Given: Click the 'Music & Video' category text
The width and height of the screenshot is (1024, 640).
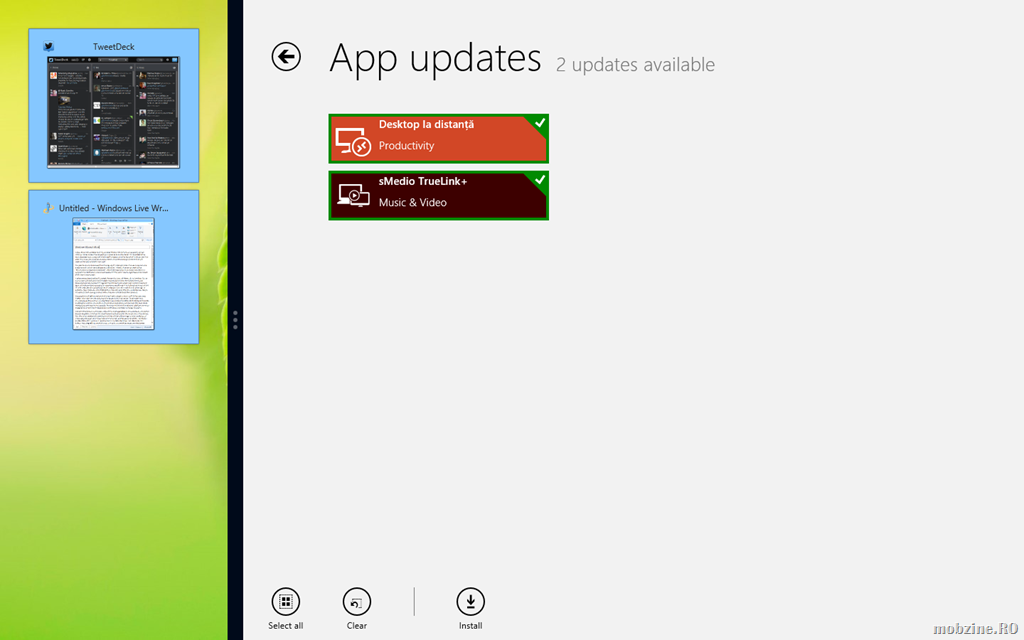Looking at the screenshot, I should point(413,202).
